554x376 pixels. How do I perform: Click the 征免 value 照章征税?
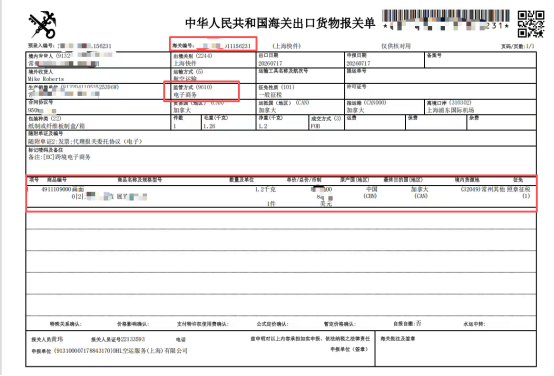(519, 189)
